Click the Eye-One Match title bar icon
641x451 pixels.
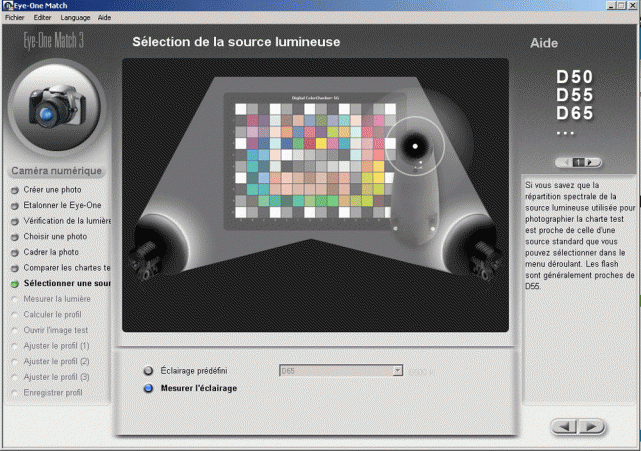click(x=7, y=5)
